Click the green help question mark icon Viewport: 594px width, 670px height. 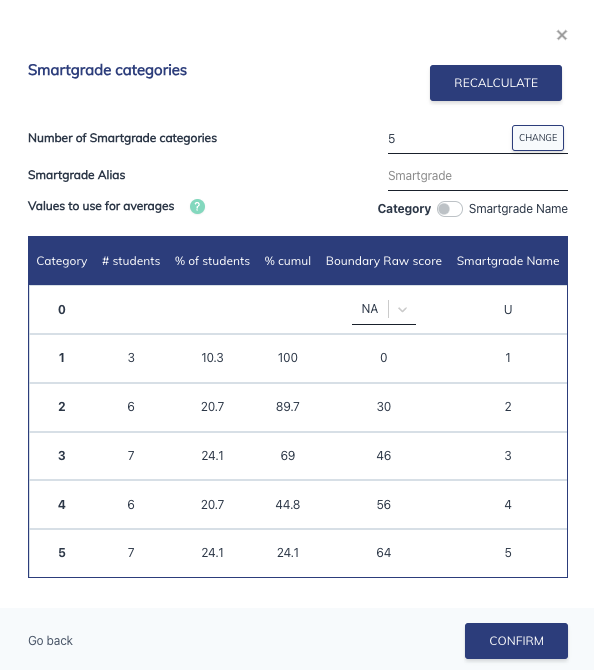(x=197, y=207)
